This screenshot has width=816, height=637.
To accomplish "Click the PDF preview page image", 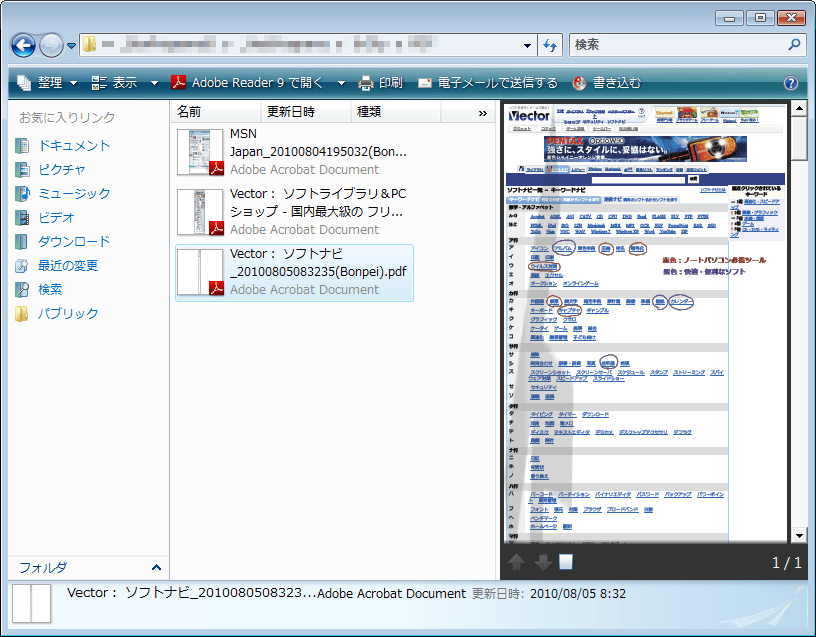I will [x=645, y=323].
